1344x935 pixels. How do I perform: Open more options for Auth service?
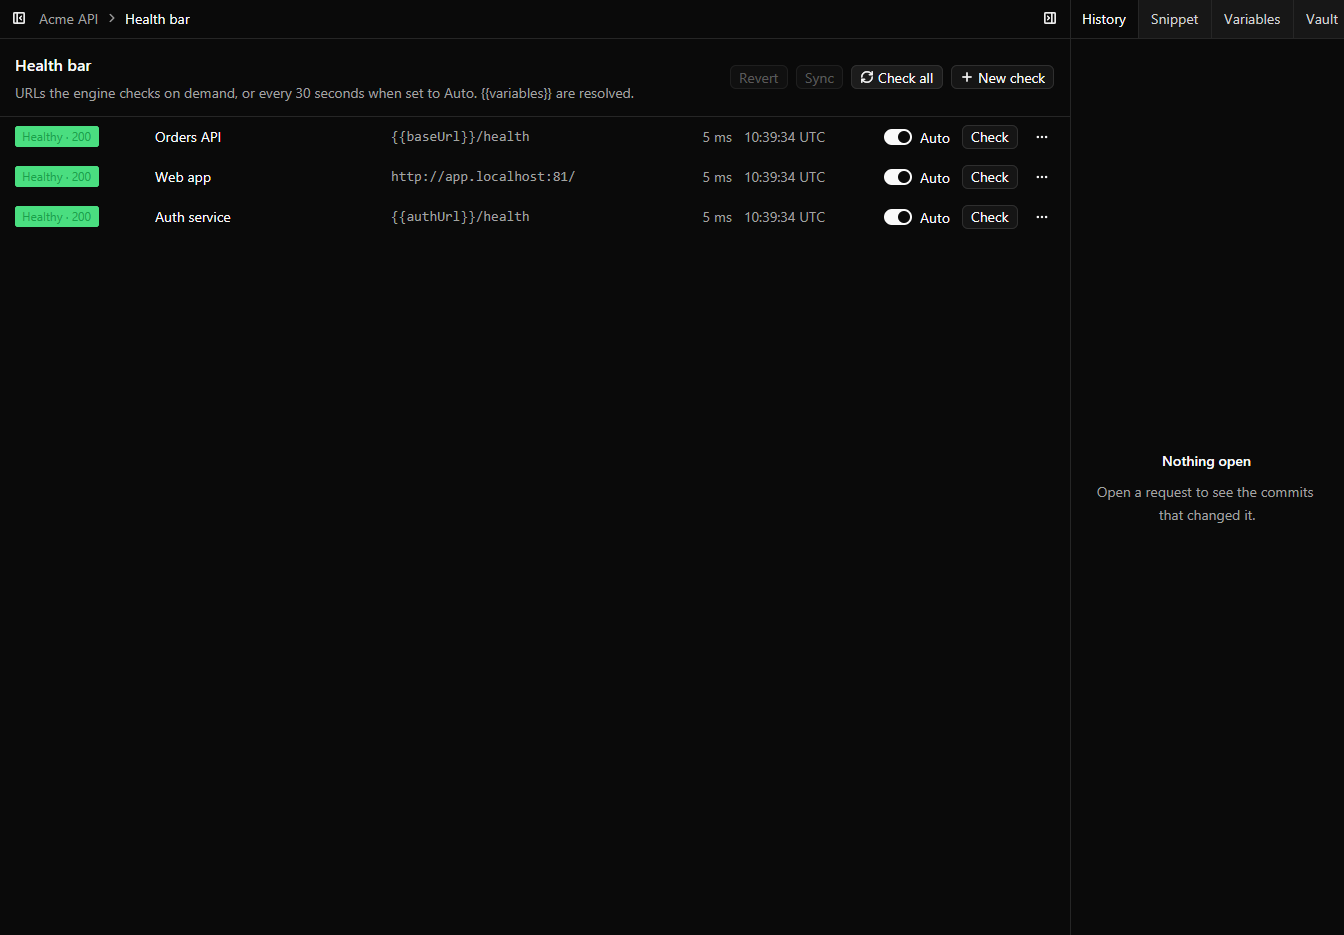pos(1042,217)
